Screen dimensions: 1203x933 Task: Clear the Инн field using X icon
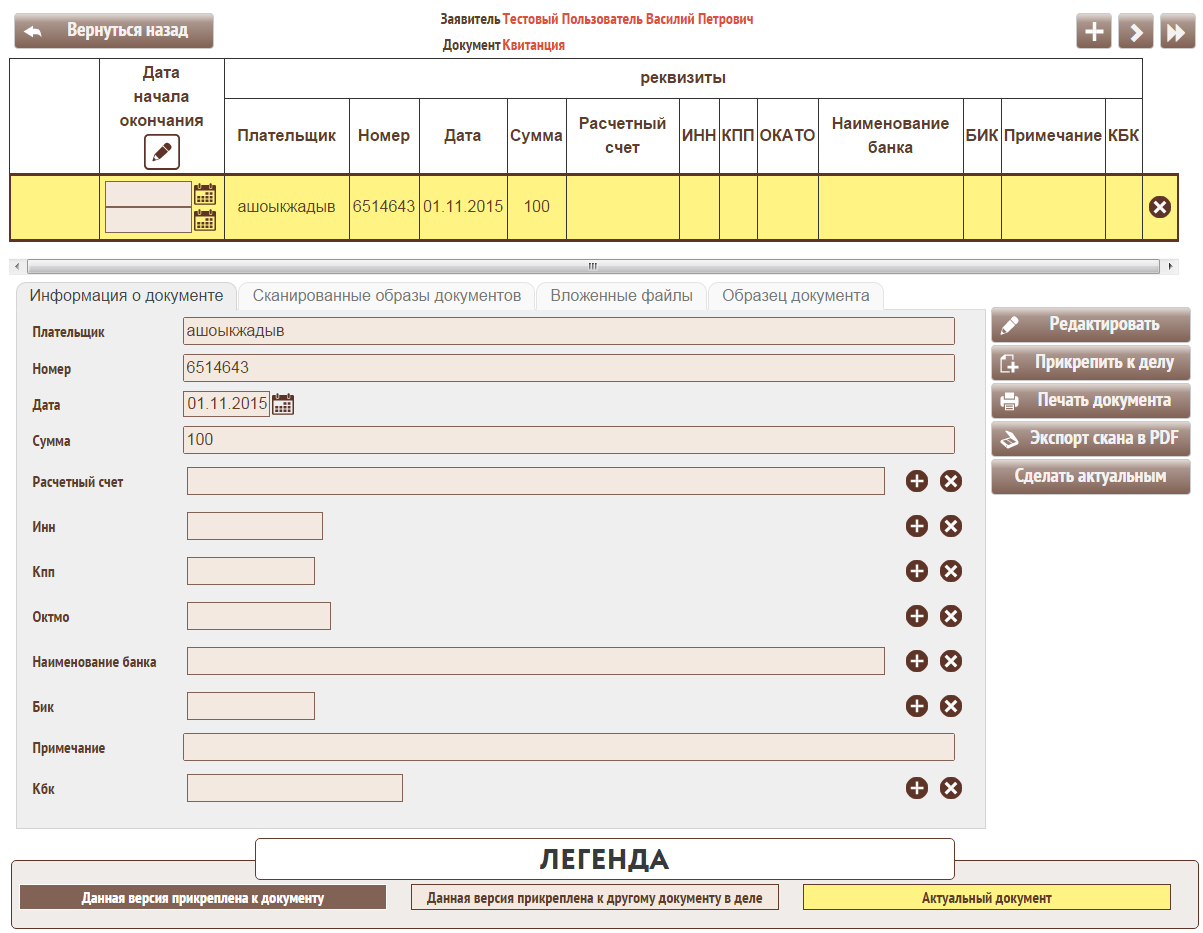(x=951, y=526)
